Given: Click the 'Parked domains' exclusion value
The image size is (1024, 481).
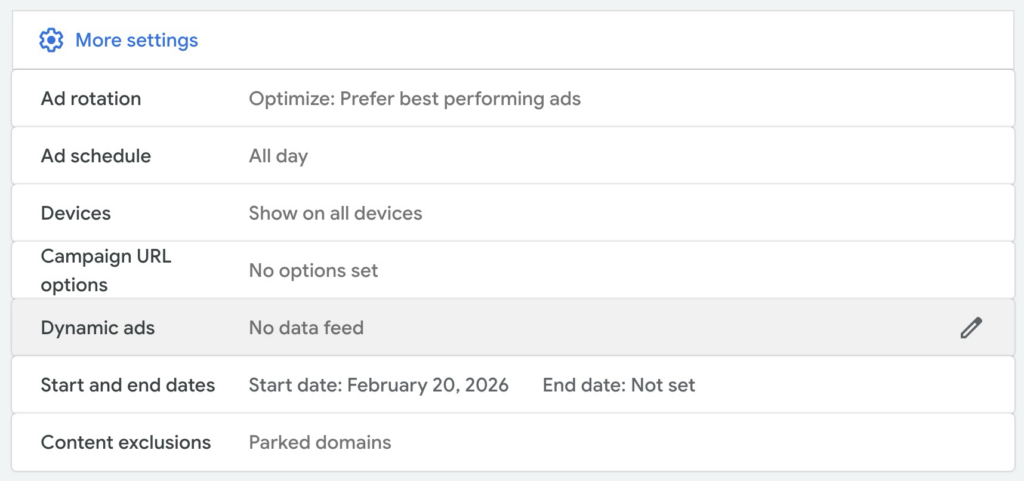Looking at the screenshot, I should pyautogui.click(x=320, y=442).
